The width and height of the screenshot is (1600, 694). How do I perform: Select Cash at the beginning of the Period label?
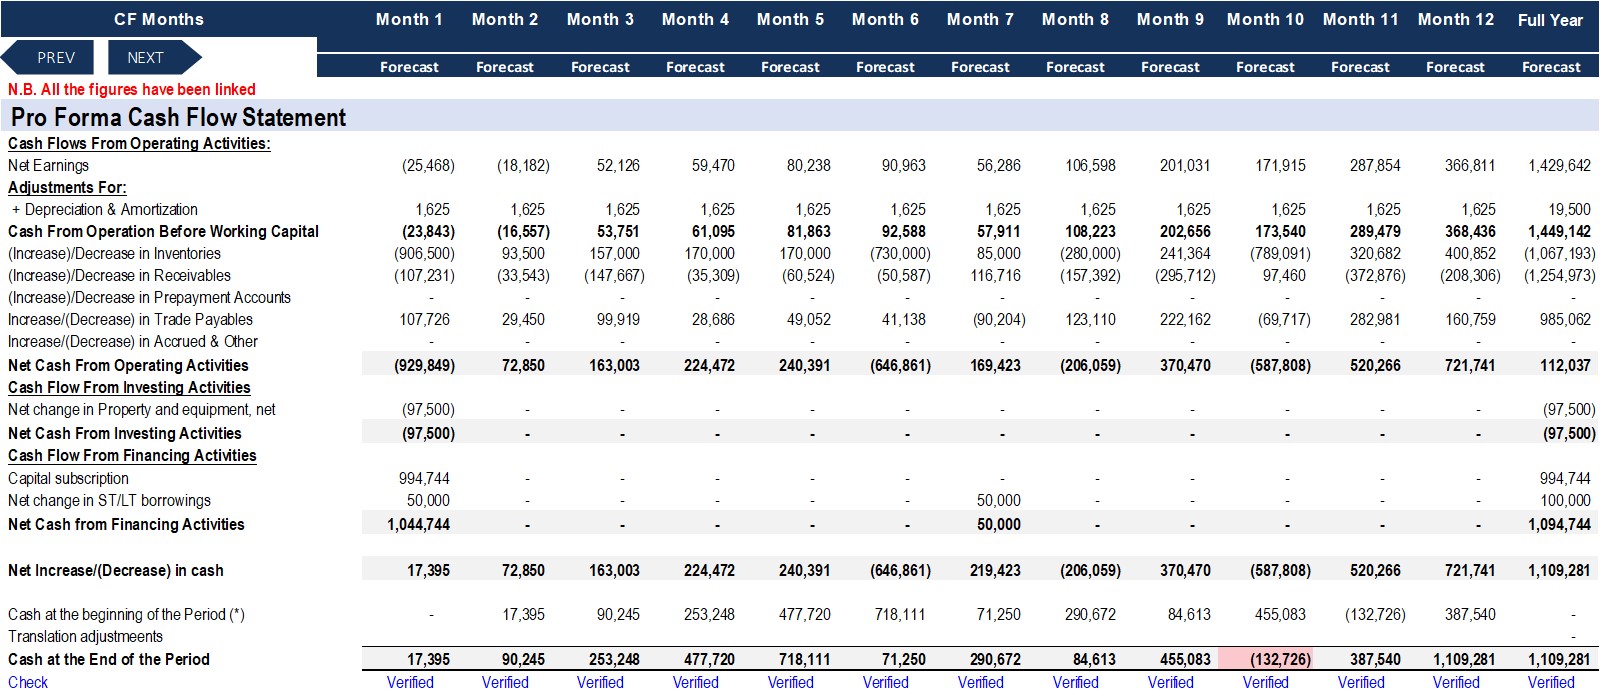pos(126,614)
